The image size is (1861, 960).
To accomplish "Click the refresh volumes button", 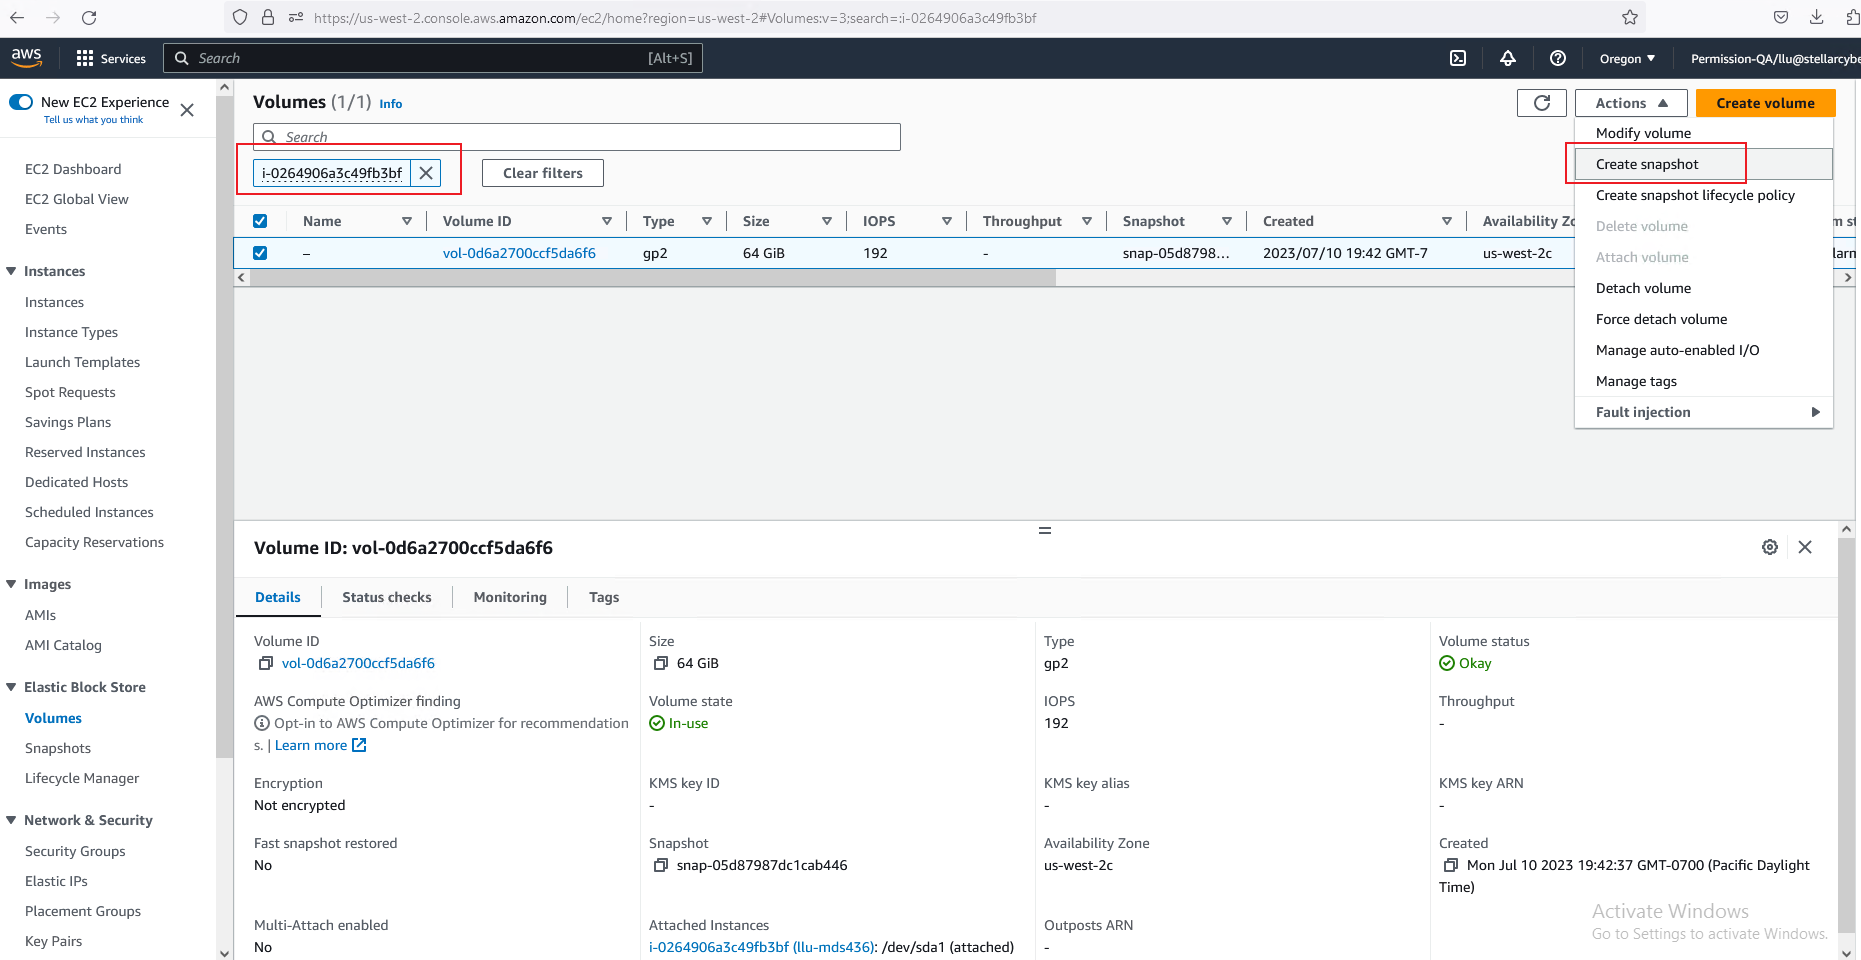I will click(x=1541, y=103).
